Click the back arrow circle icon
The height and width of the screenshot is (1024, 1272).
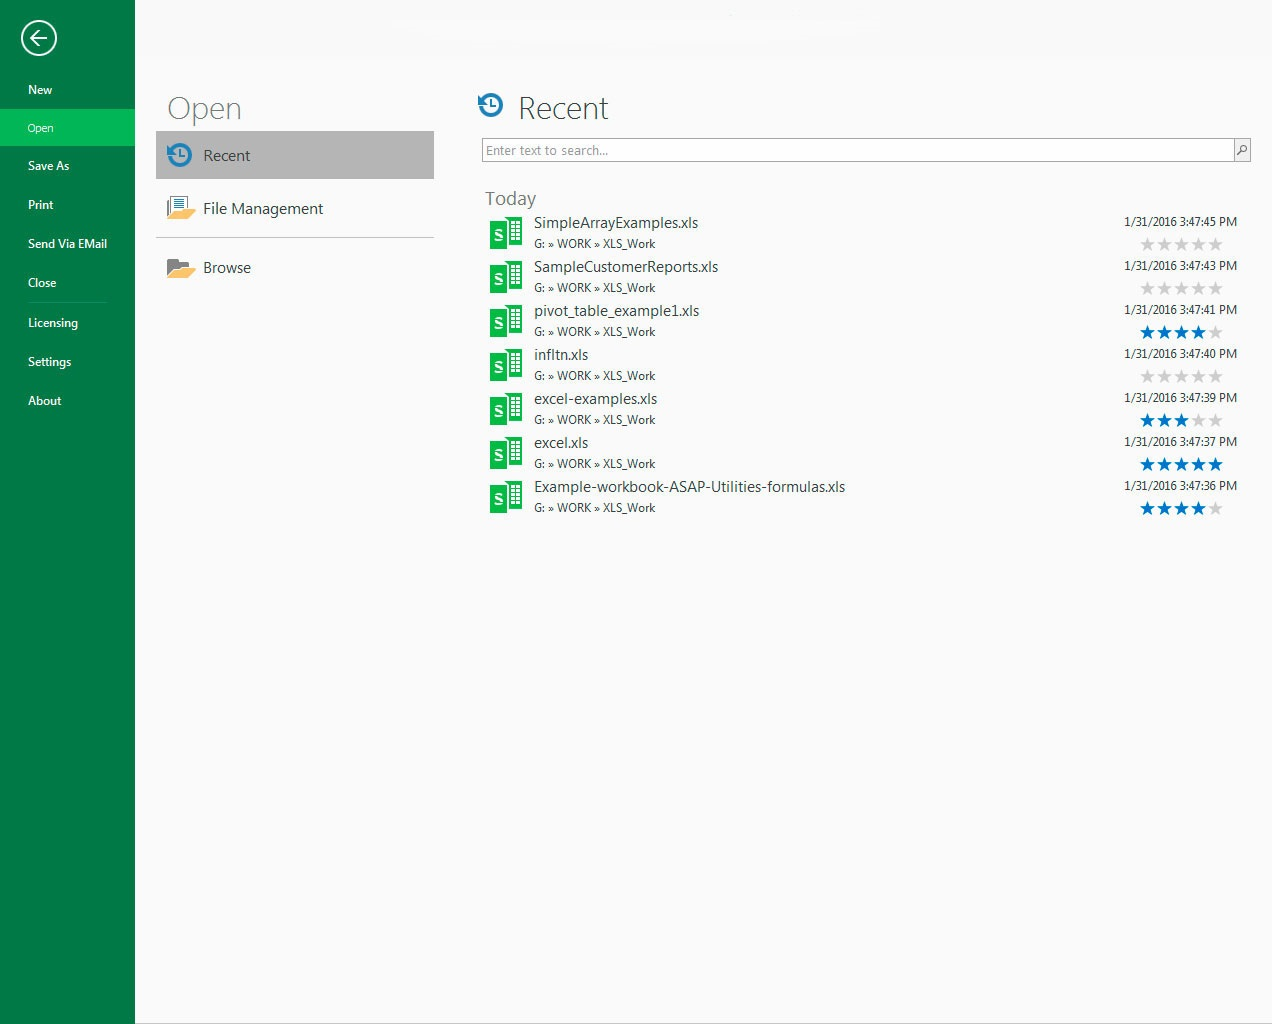click(x=39, y=39)
